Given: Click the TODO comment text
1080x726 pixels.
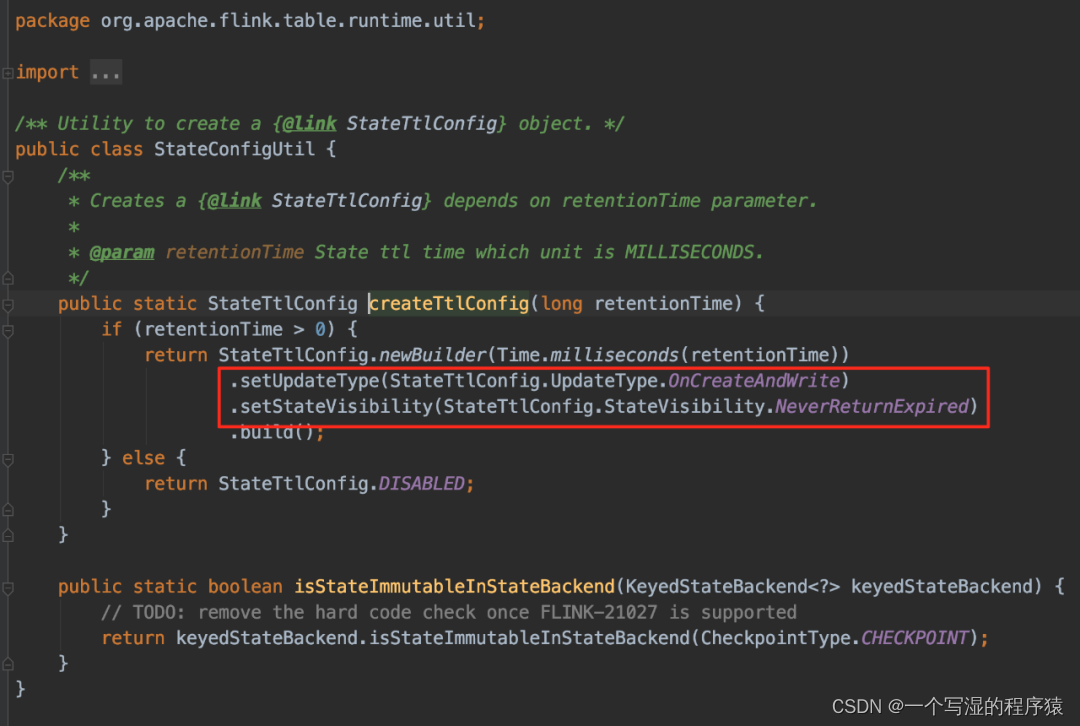Looking at the screenshot, I should 448,612.
